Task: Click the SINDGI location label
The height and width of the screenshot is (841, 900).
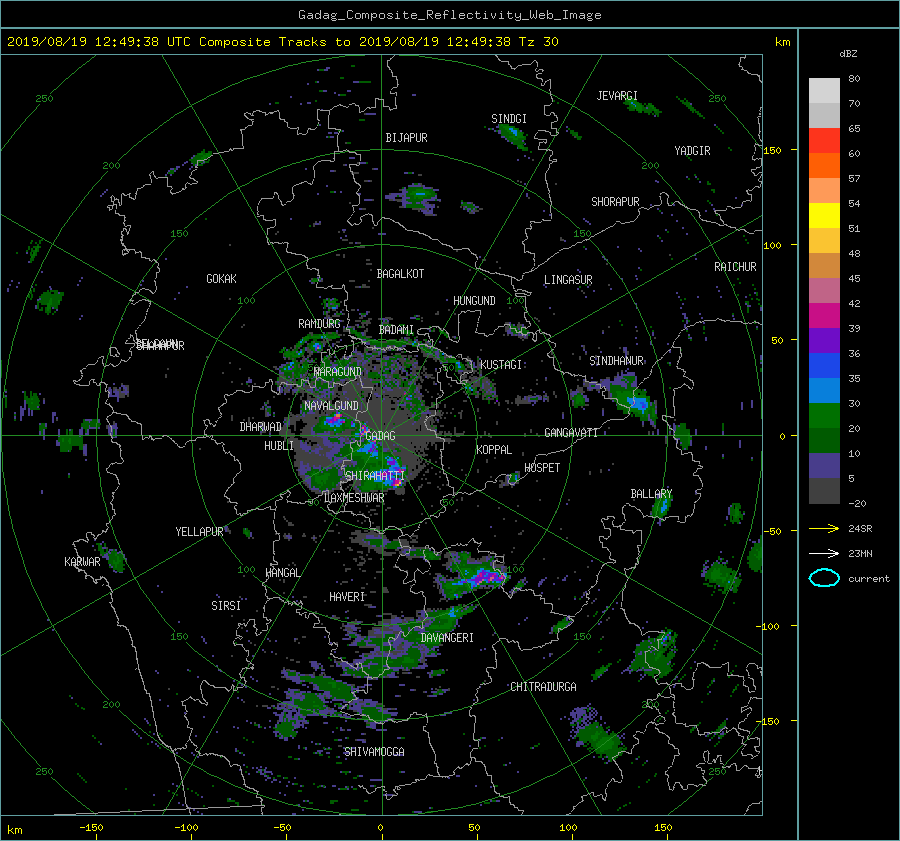Action: [509, 119]
